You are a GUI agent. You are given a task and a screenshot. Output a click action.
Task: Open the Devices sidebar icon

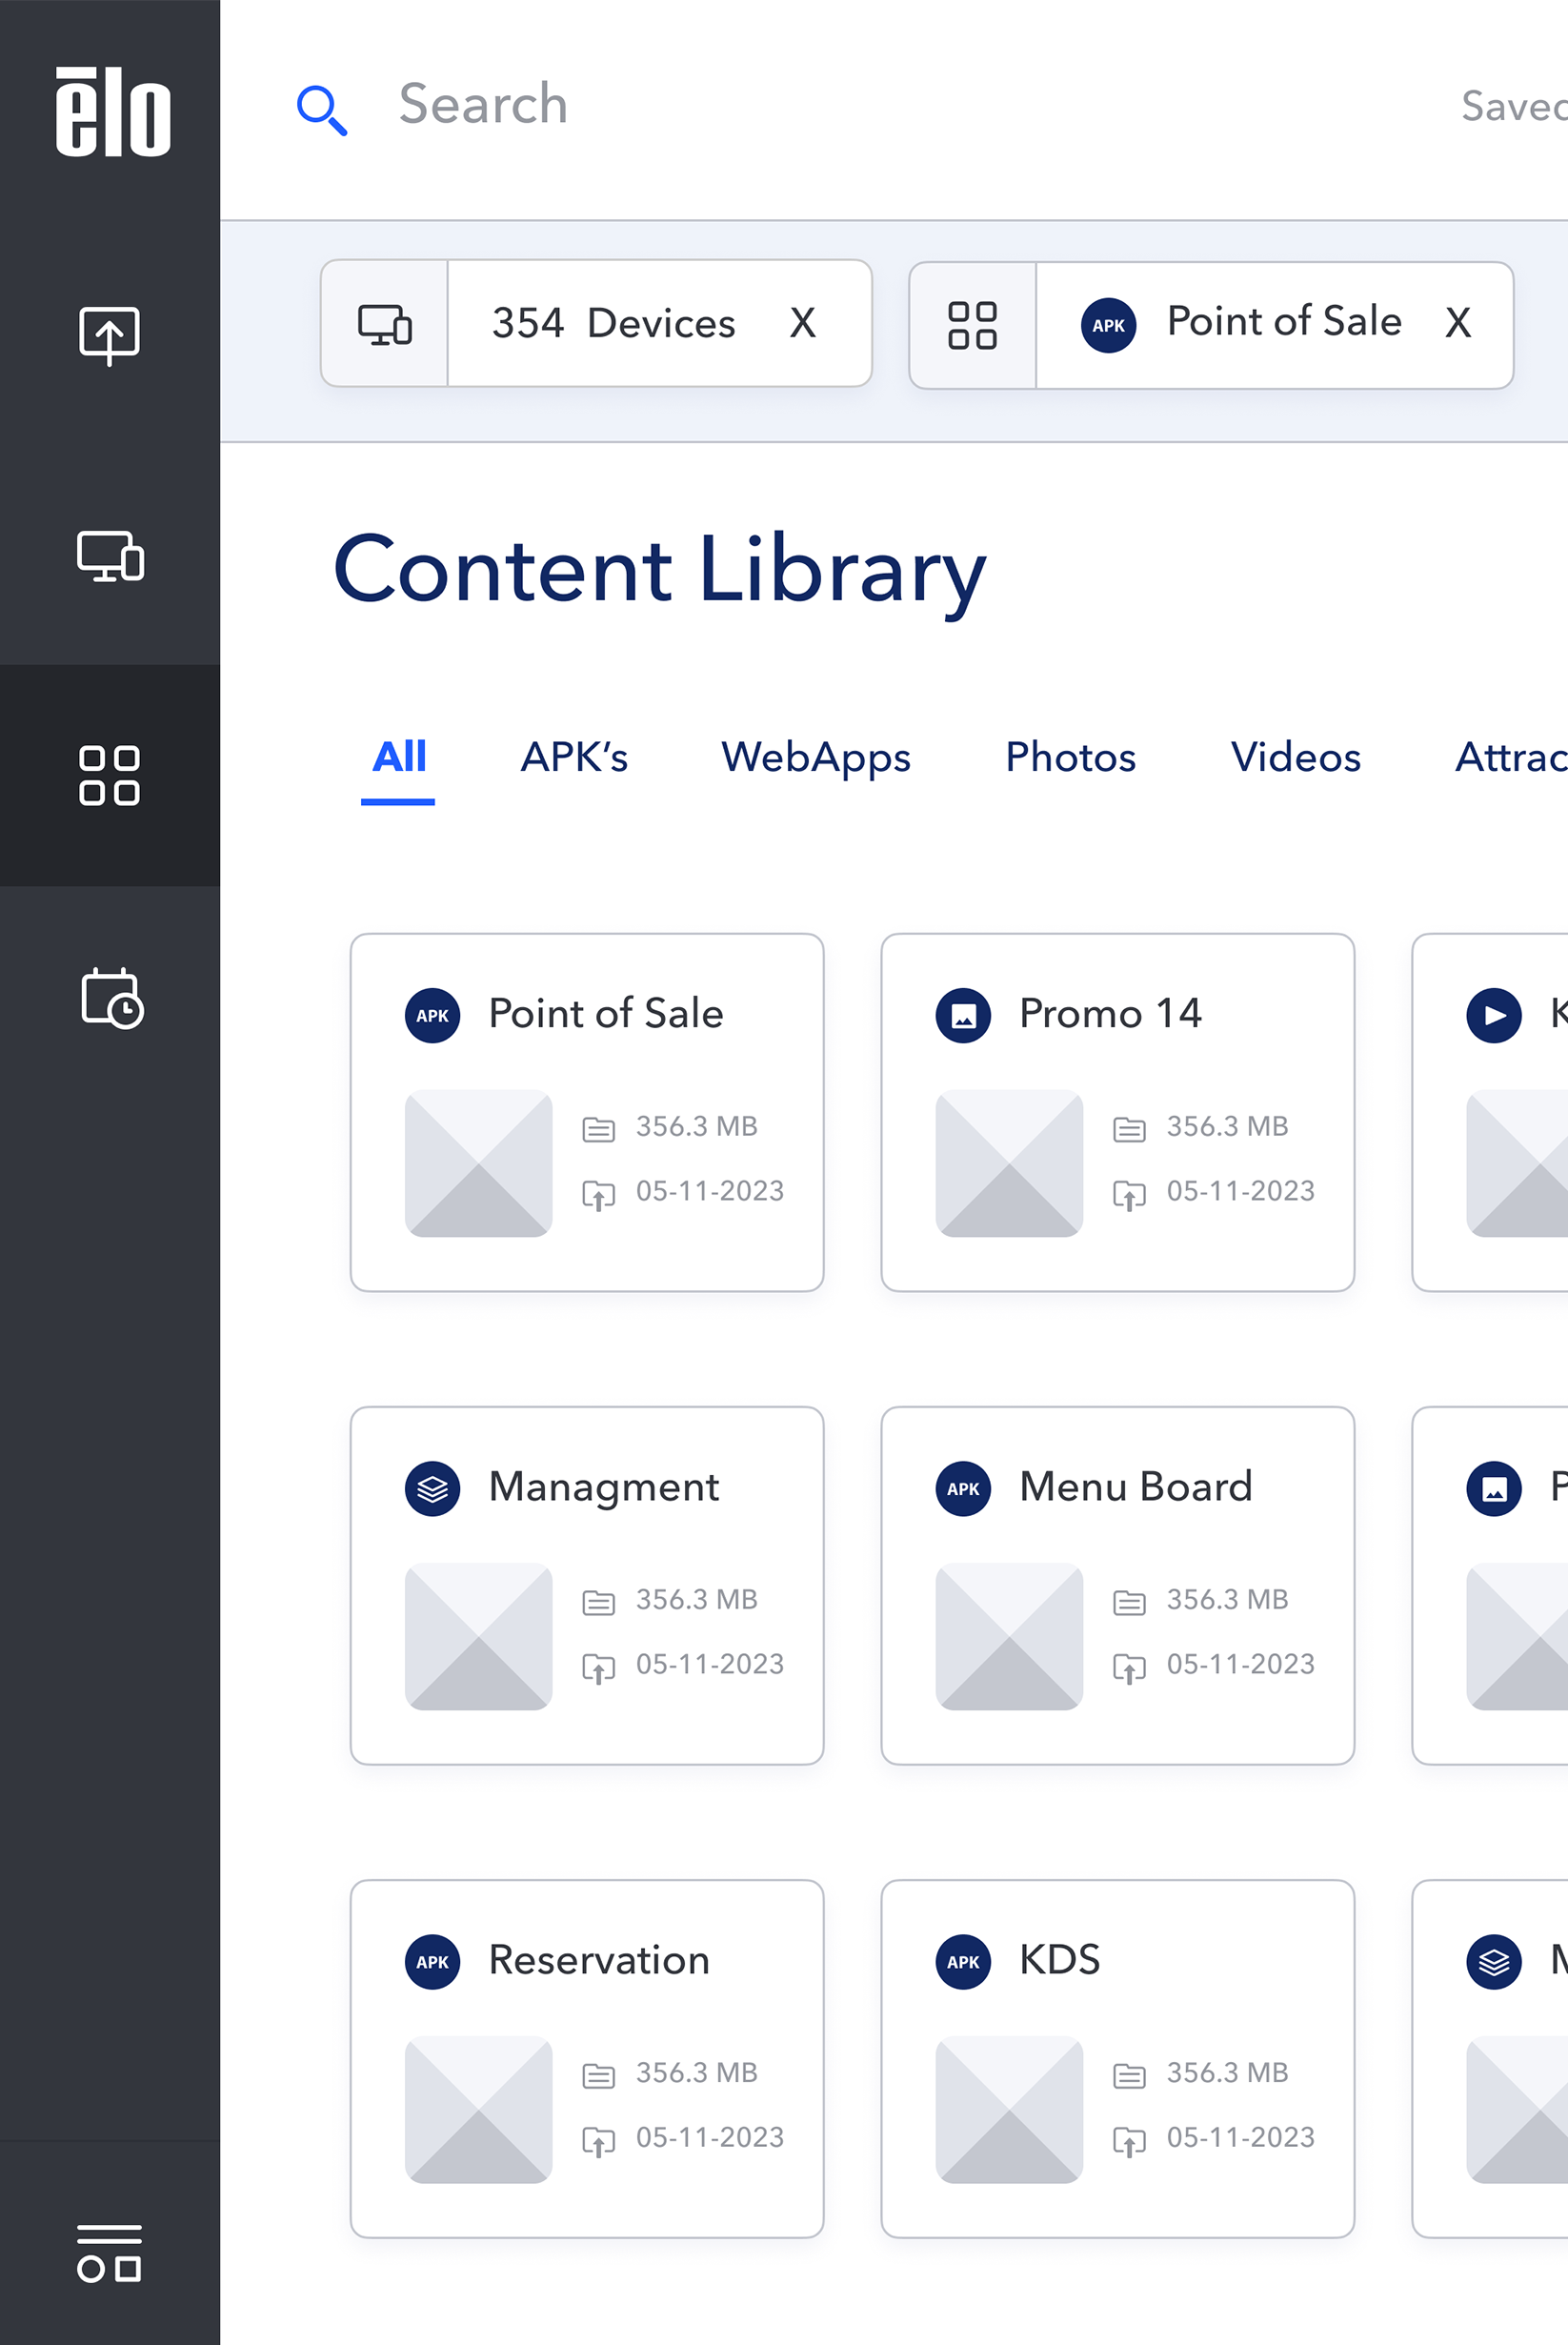coord(110,556)
